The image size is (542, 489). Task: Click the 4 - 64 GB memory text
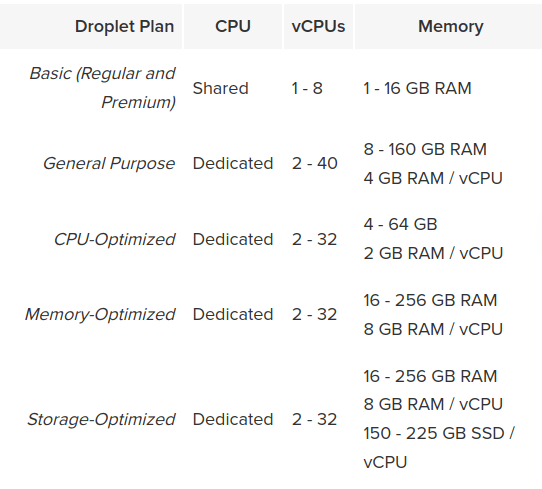click(x=400, y=224)
